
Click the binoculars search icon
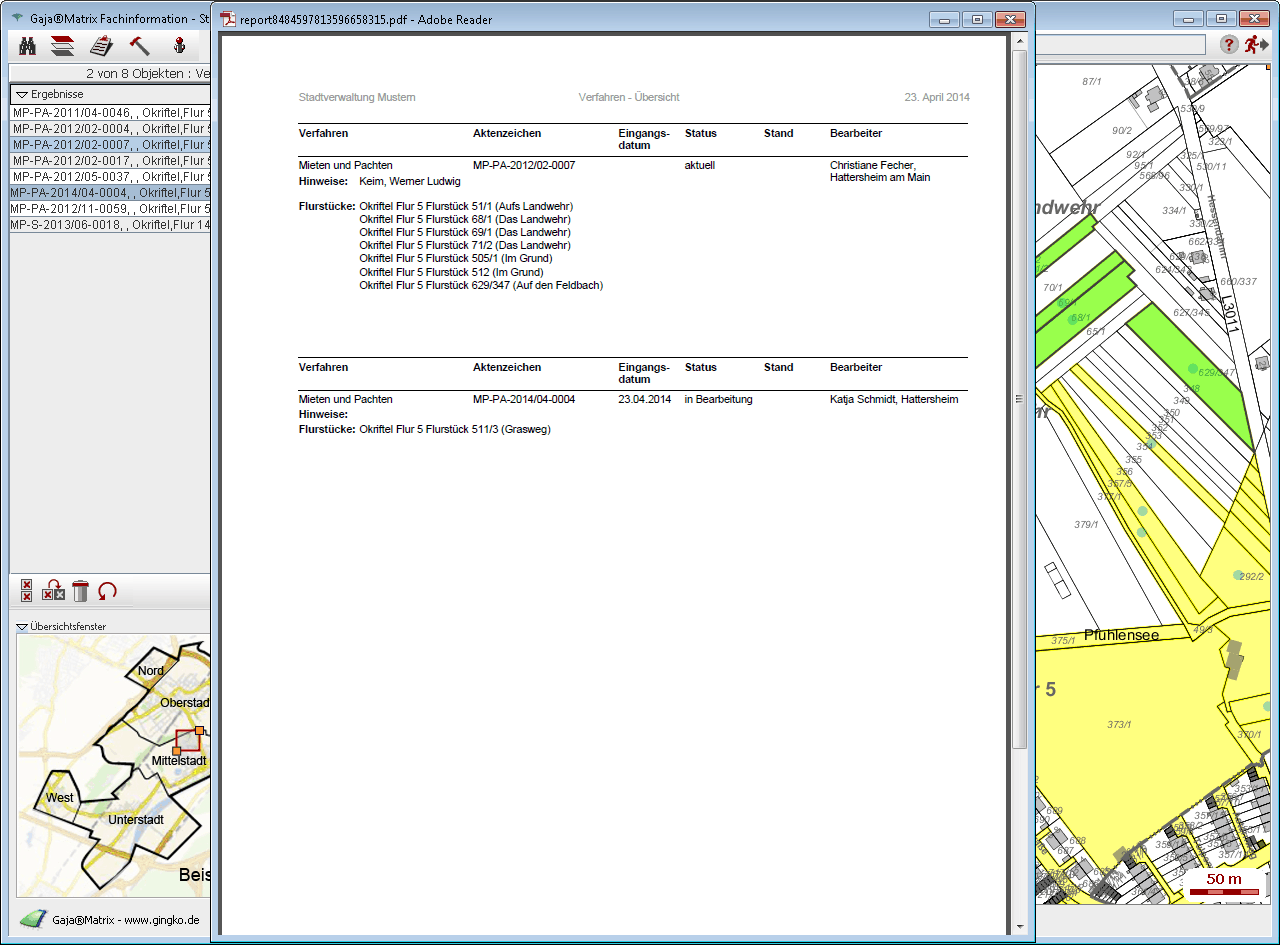[x=28, y=45]
